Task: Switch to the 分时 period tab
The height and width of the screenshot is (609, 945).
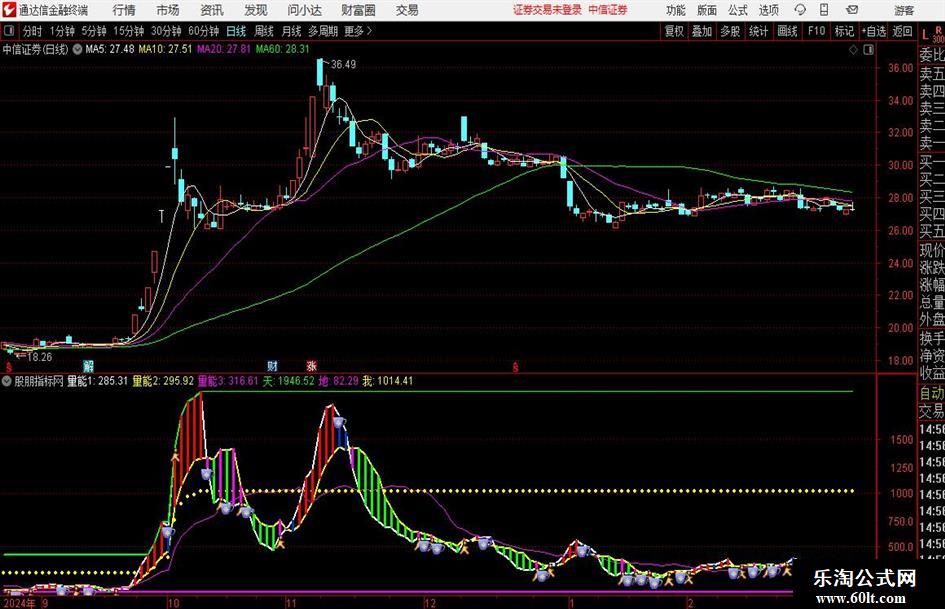Action: pyautogui.click(x=33, y=31)
